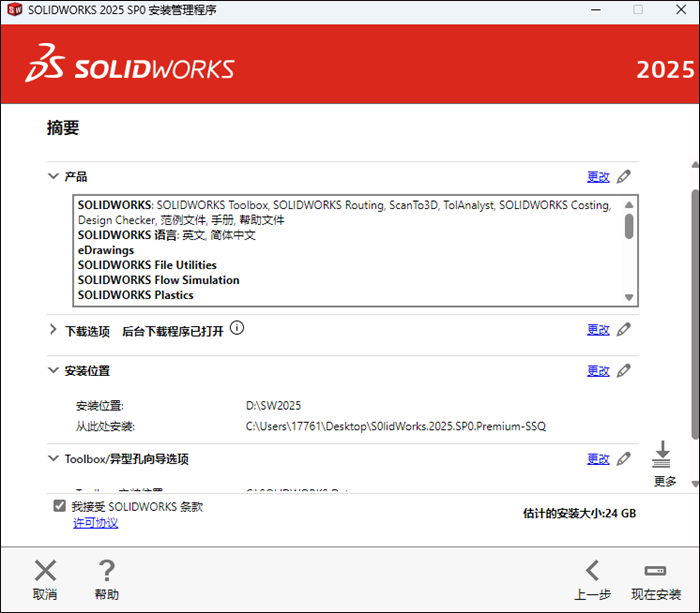The height and width of the screenshot is (613, 700).
Task: Start install with 现在安装 icon
Action: point(655,571)
